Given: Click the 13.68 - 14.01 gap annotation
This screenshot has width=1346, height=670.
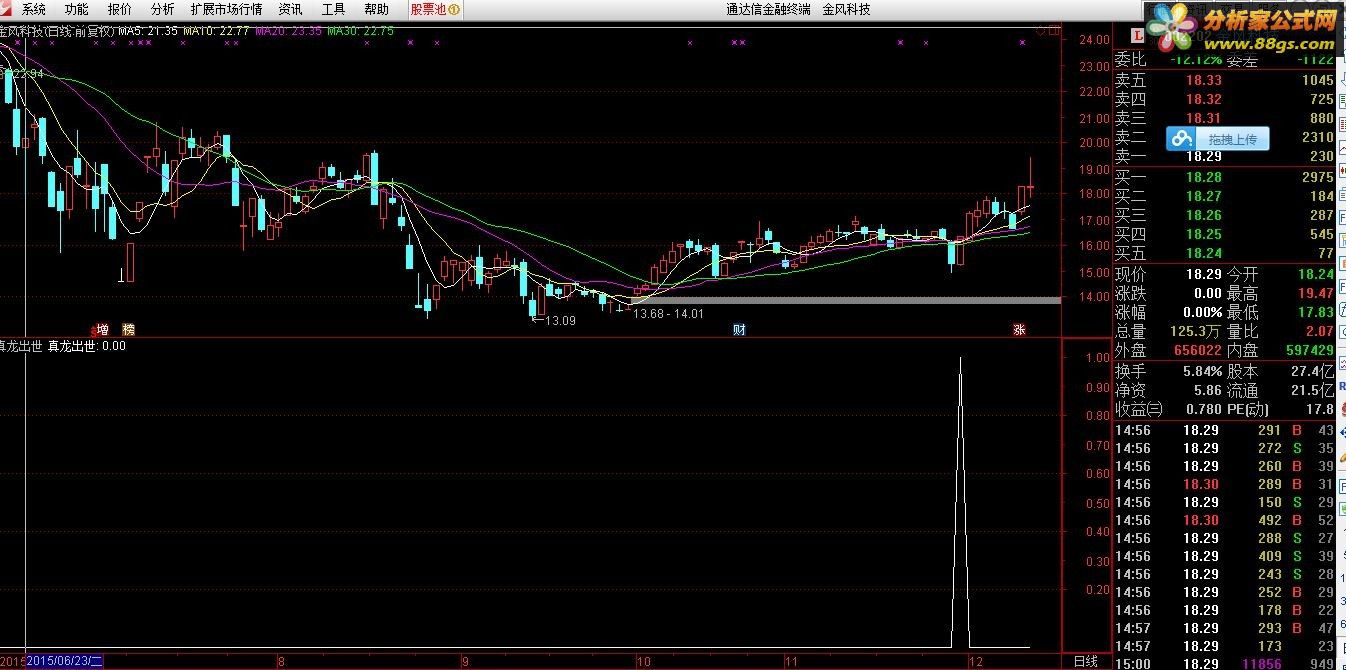Looking at the screenshot, I should click(668, 313).
